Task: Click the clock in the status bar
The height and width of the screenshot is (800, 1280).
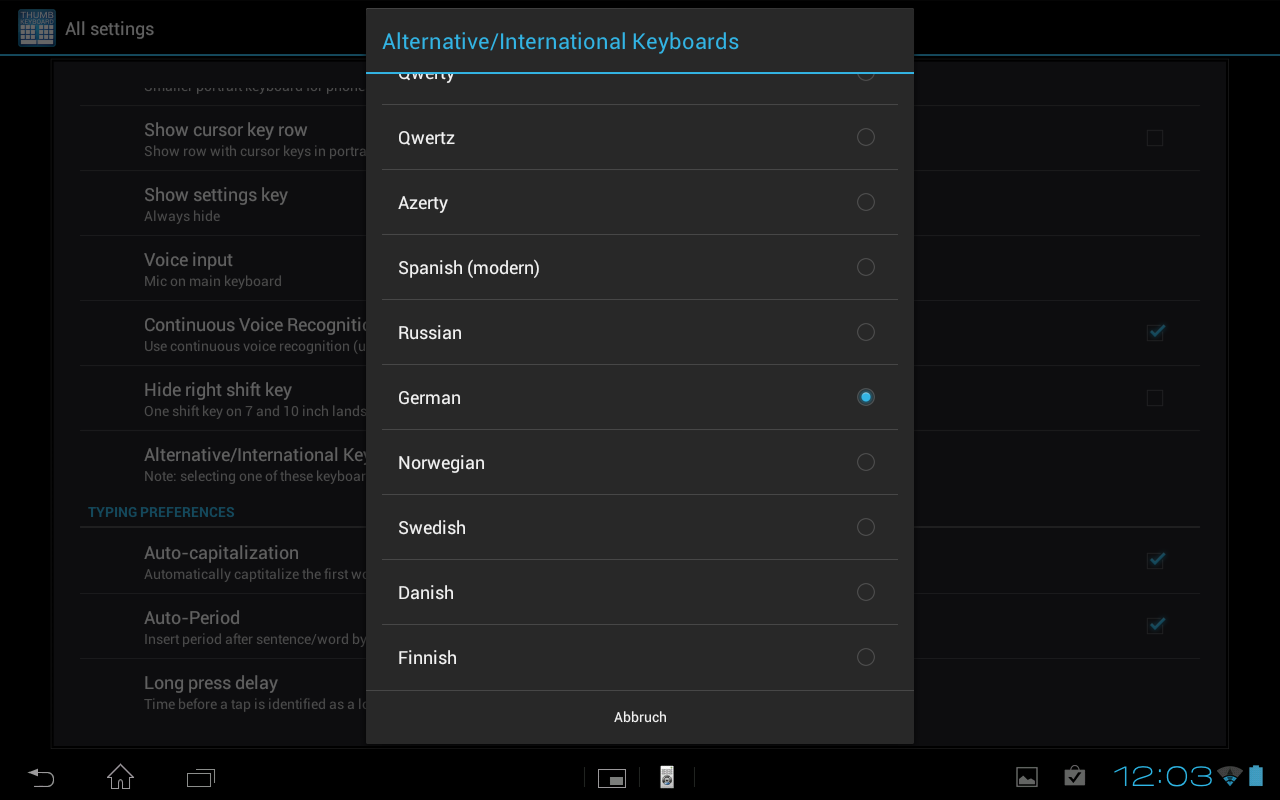Action: click(1158, 776)
